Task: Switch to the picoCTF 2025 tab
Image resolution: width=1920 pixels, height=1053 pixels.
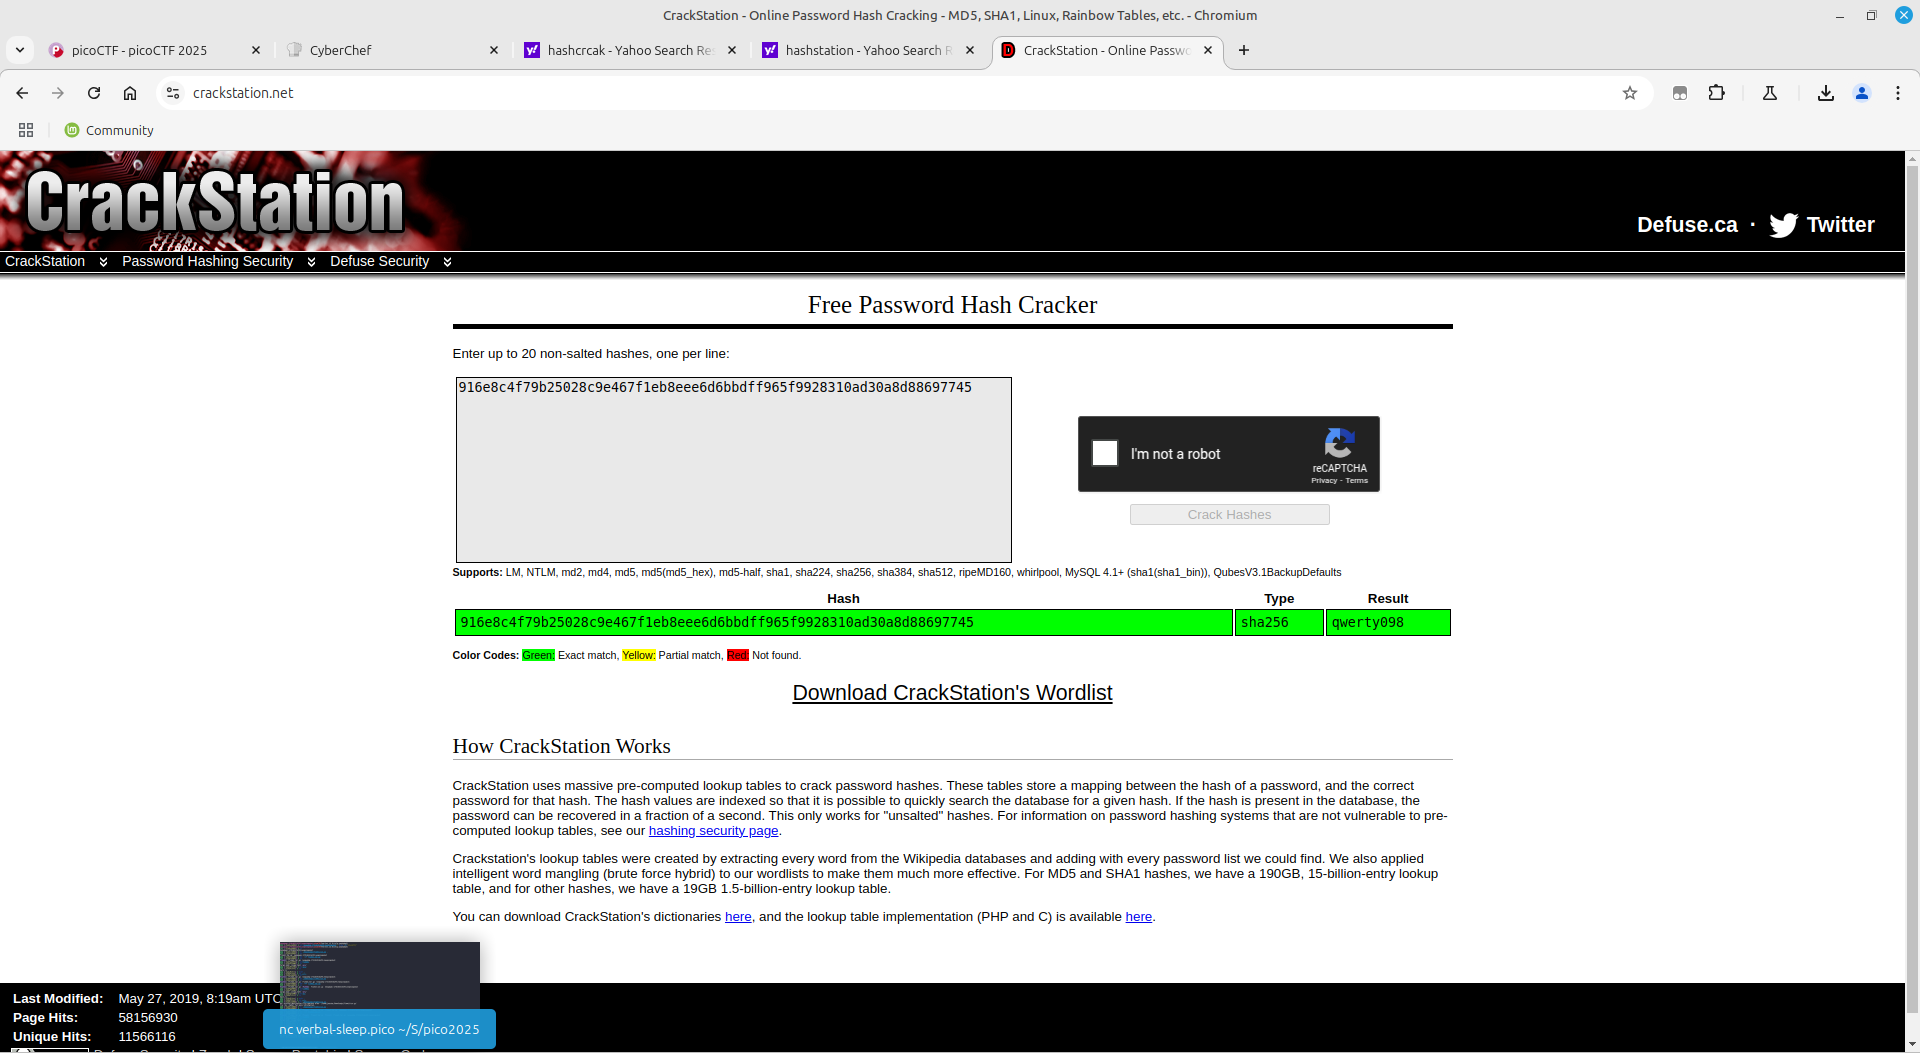Action: click(x=140, y=50)
